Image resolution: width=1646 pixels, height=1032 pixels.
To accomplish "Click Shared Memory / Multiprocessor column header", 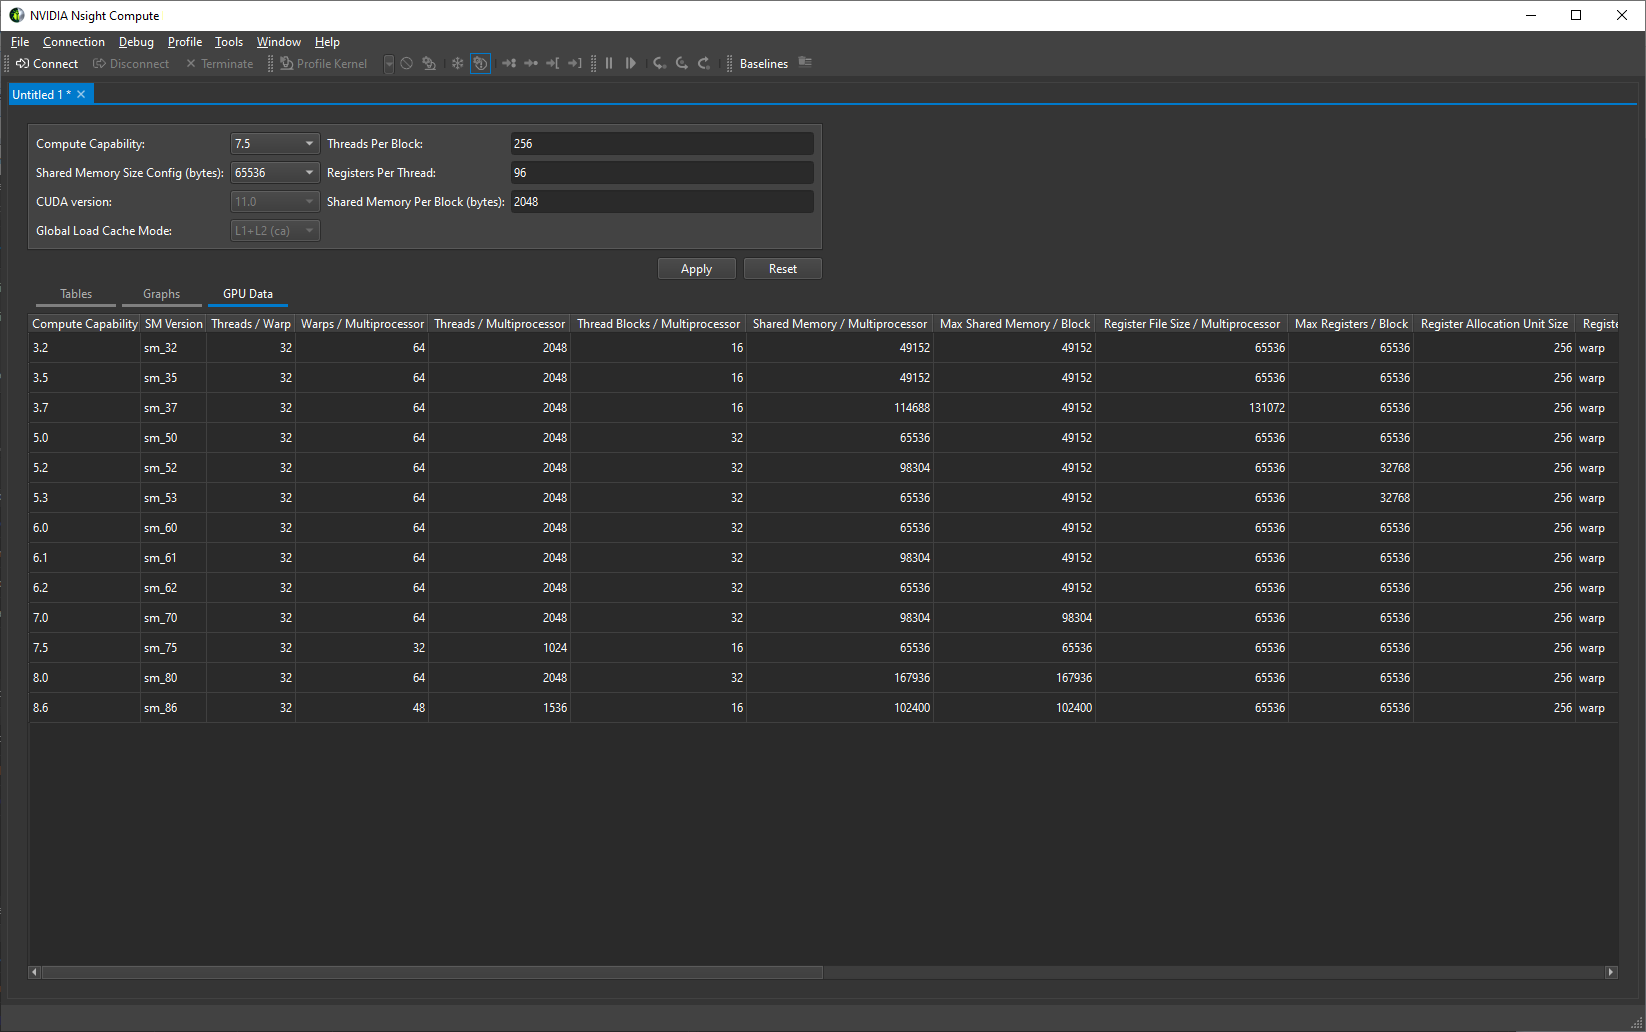I will click(840, 324).
